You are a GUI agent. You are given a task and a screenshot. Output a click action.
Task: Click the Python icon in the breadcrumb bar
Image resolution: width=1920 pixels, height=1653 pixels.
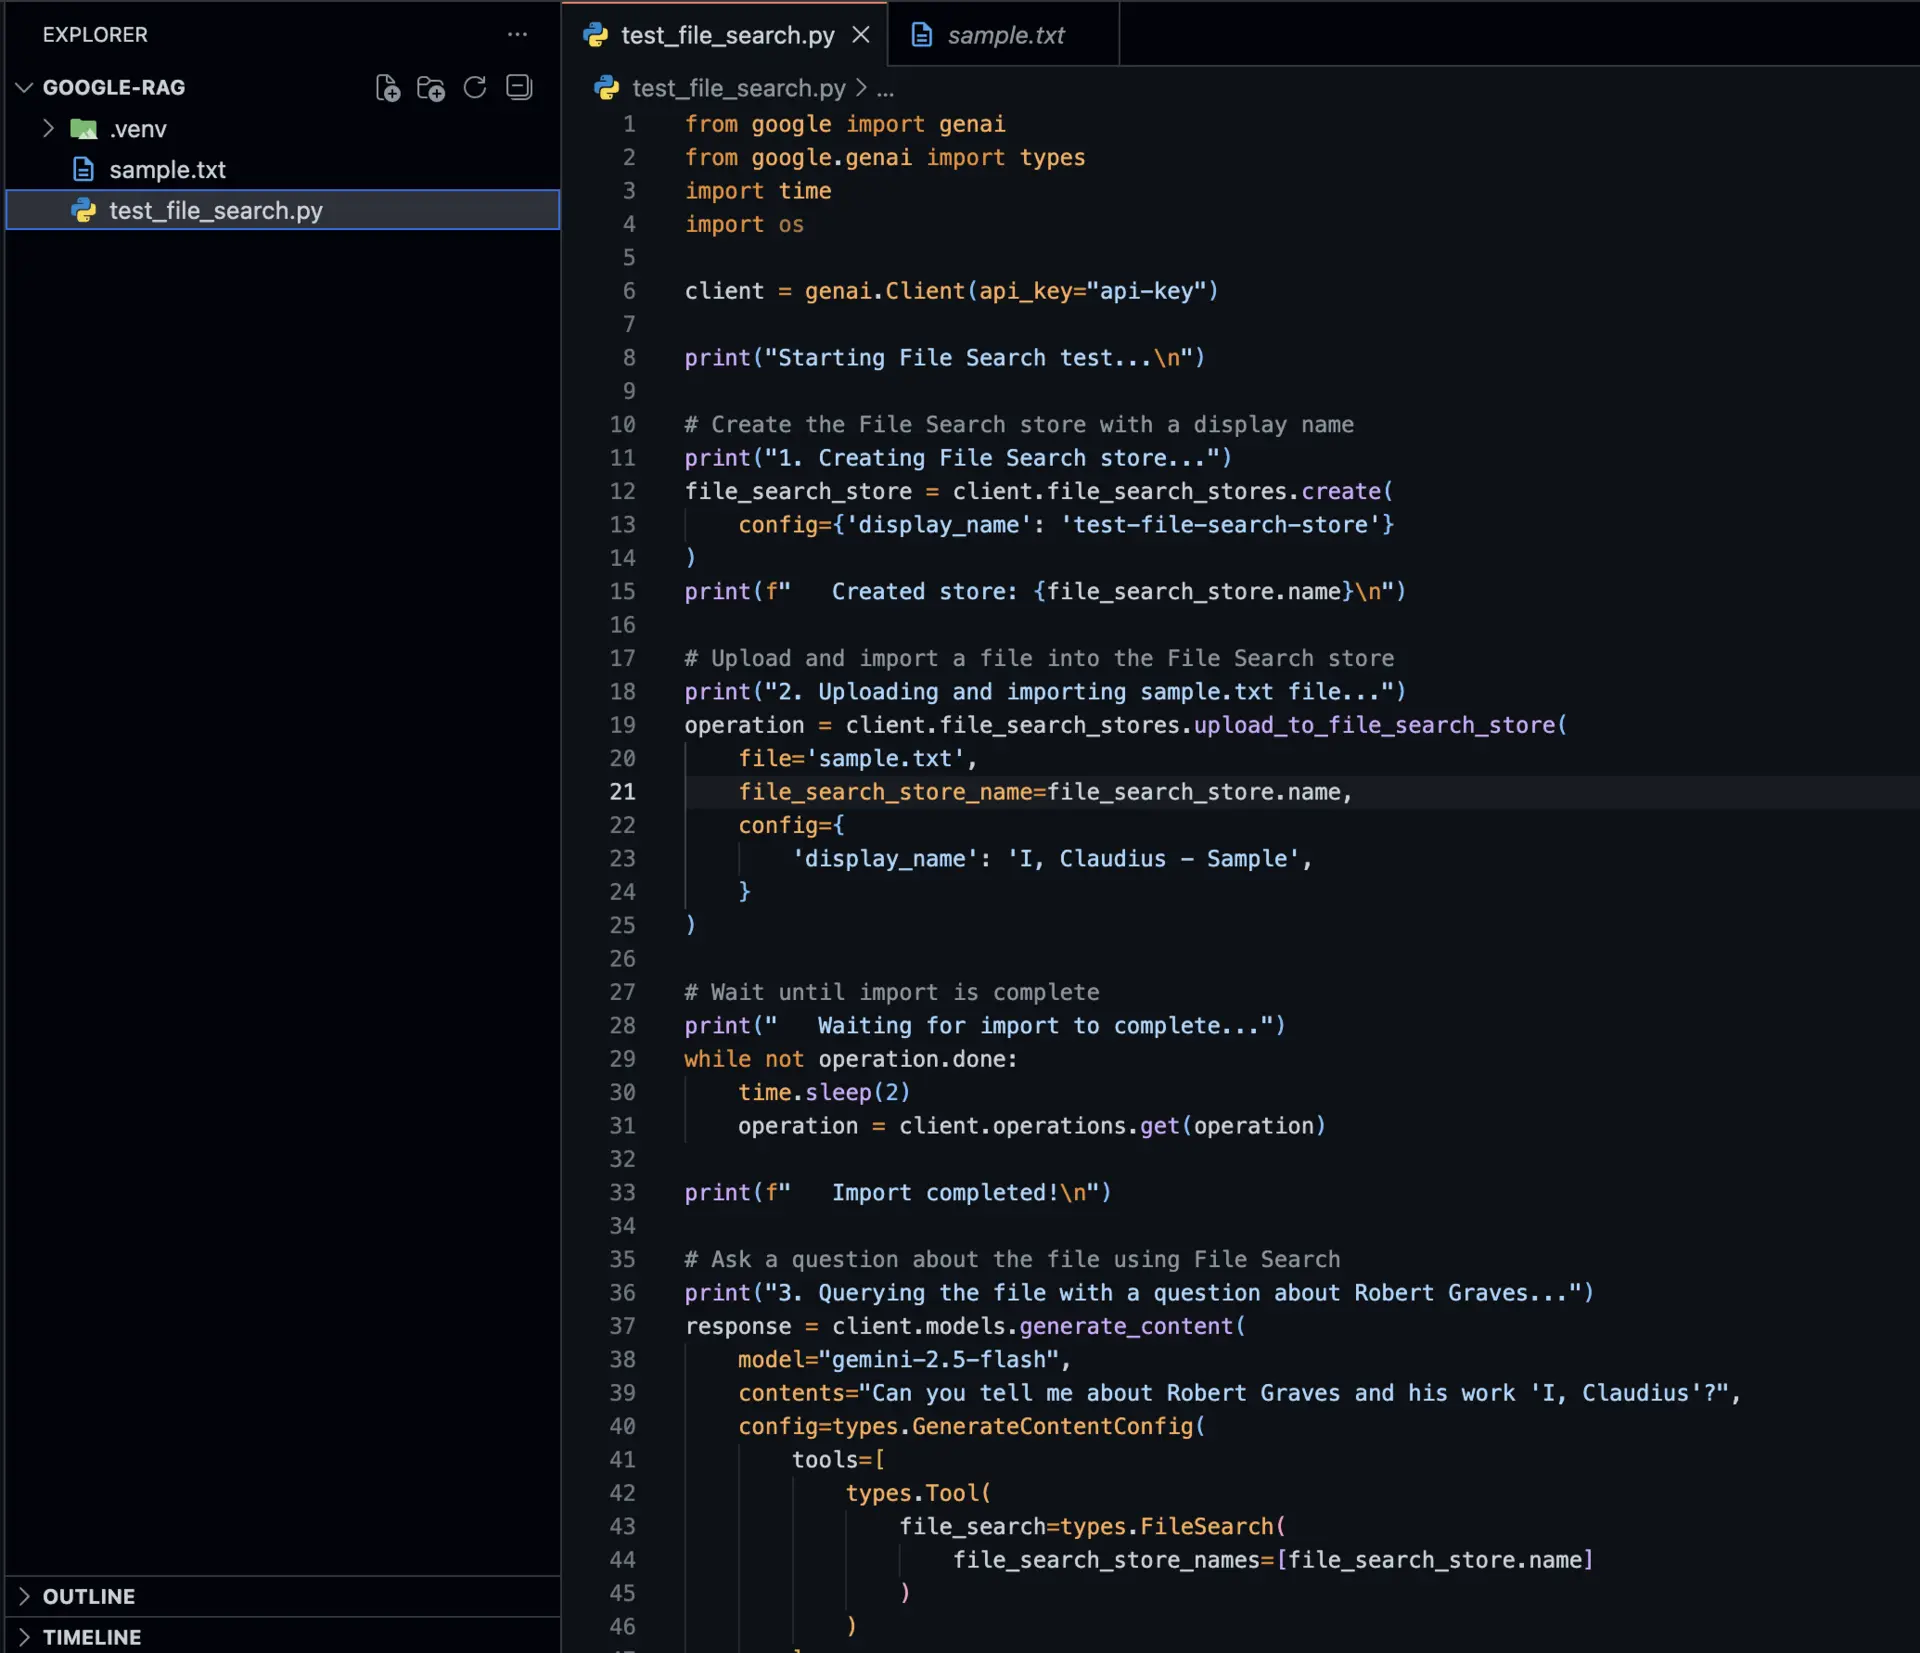606,88
